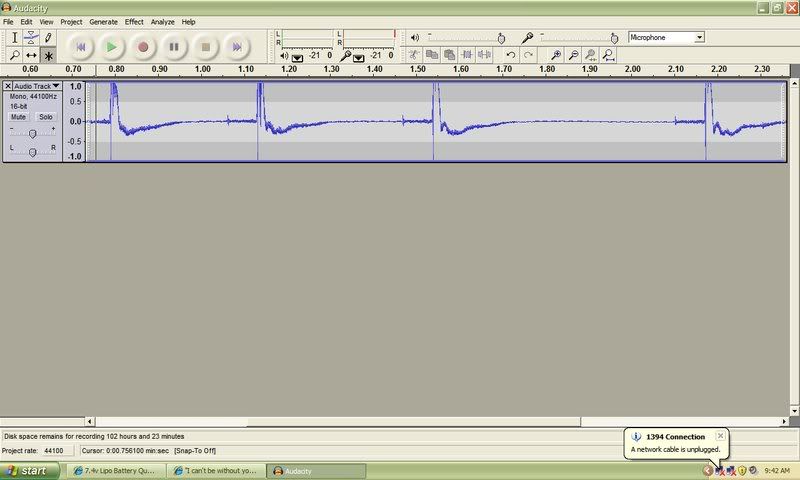The width and height of the screenshot is (800, 480).
Task: Click the Audacity taskbar button
Action: pos(317,471)
